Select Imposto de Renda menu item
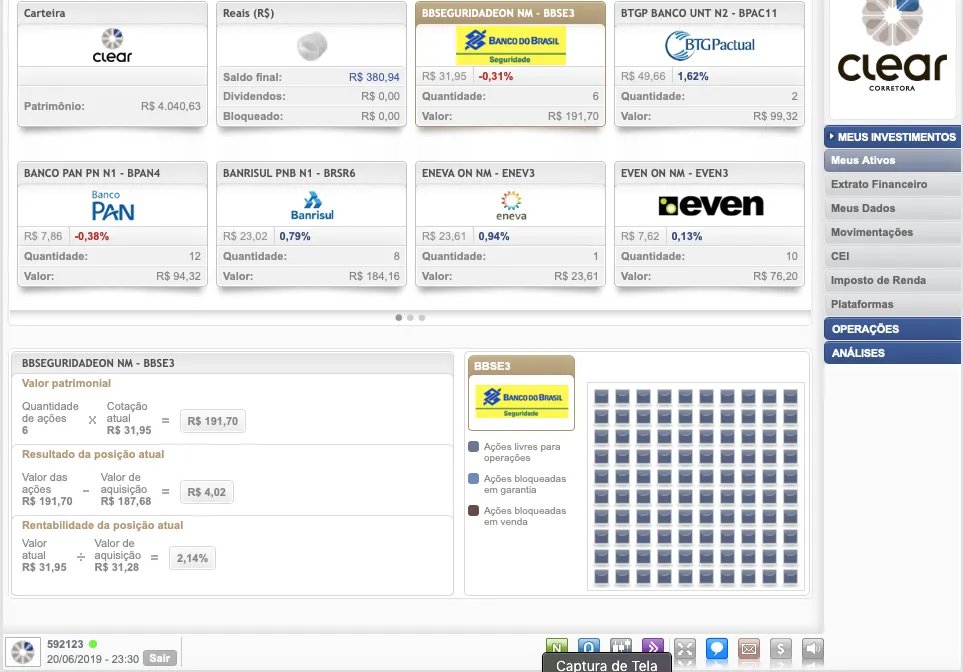Viewport: 963px width, 672px height. point(878,280)
